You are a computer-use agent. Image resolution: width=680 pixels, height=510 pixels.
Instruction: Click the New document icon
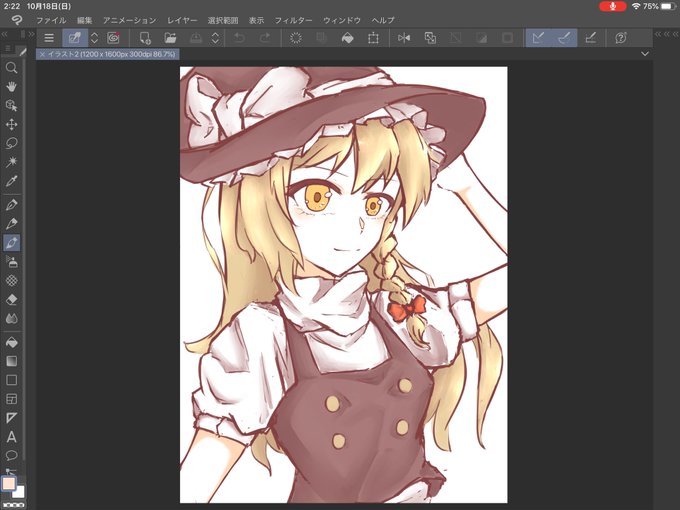click(145, 38)
